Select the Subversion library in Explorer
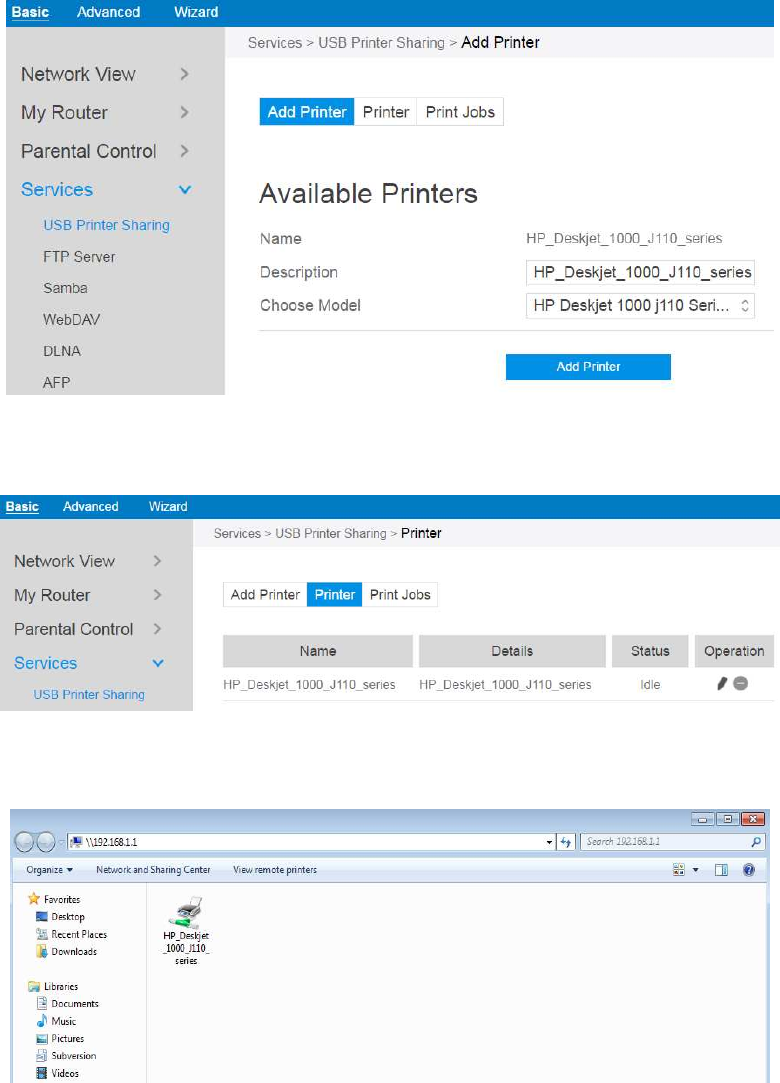Image resolution: width=780 pixels, height=1083 pixels. (66, 1055)
